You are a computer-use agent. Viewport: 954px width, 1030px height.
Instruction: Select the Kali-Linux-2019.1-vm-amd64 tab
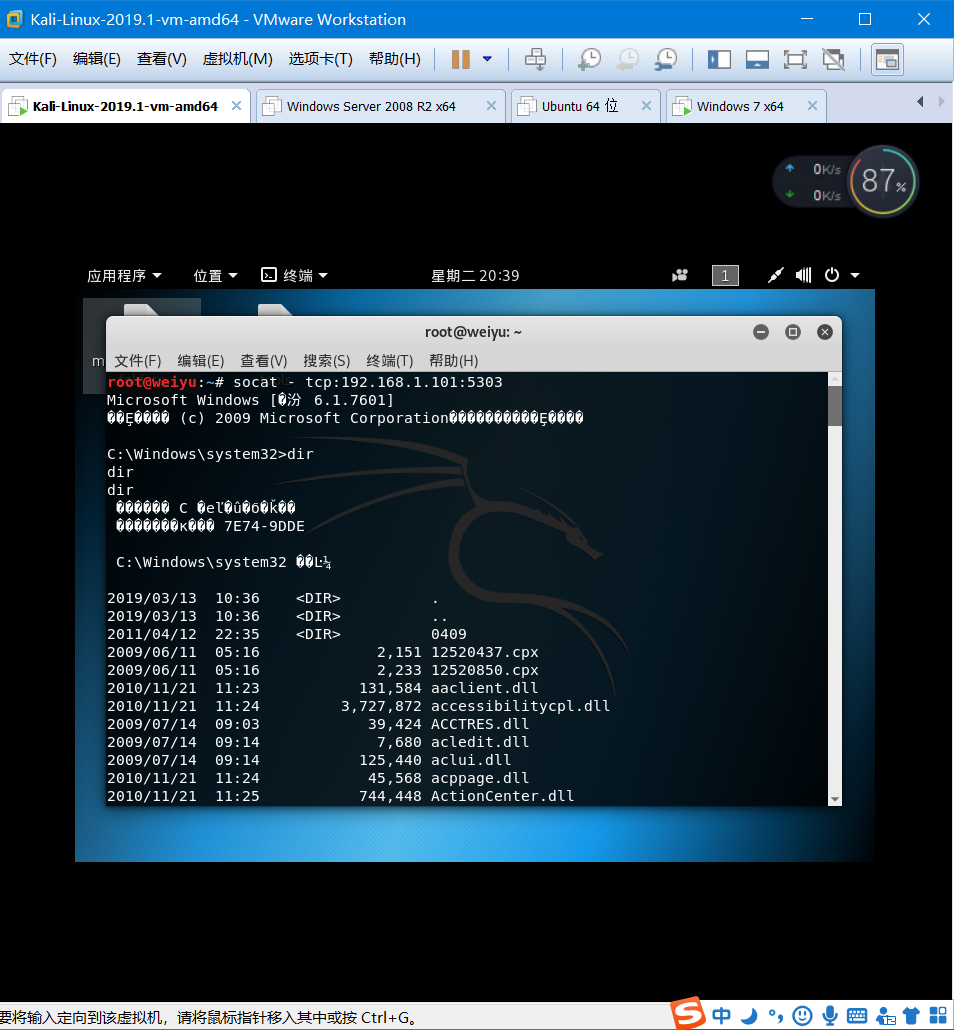click(x=125, y=106)
